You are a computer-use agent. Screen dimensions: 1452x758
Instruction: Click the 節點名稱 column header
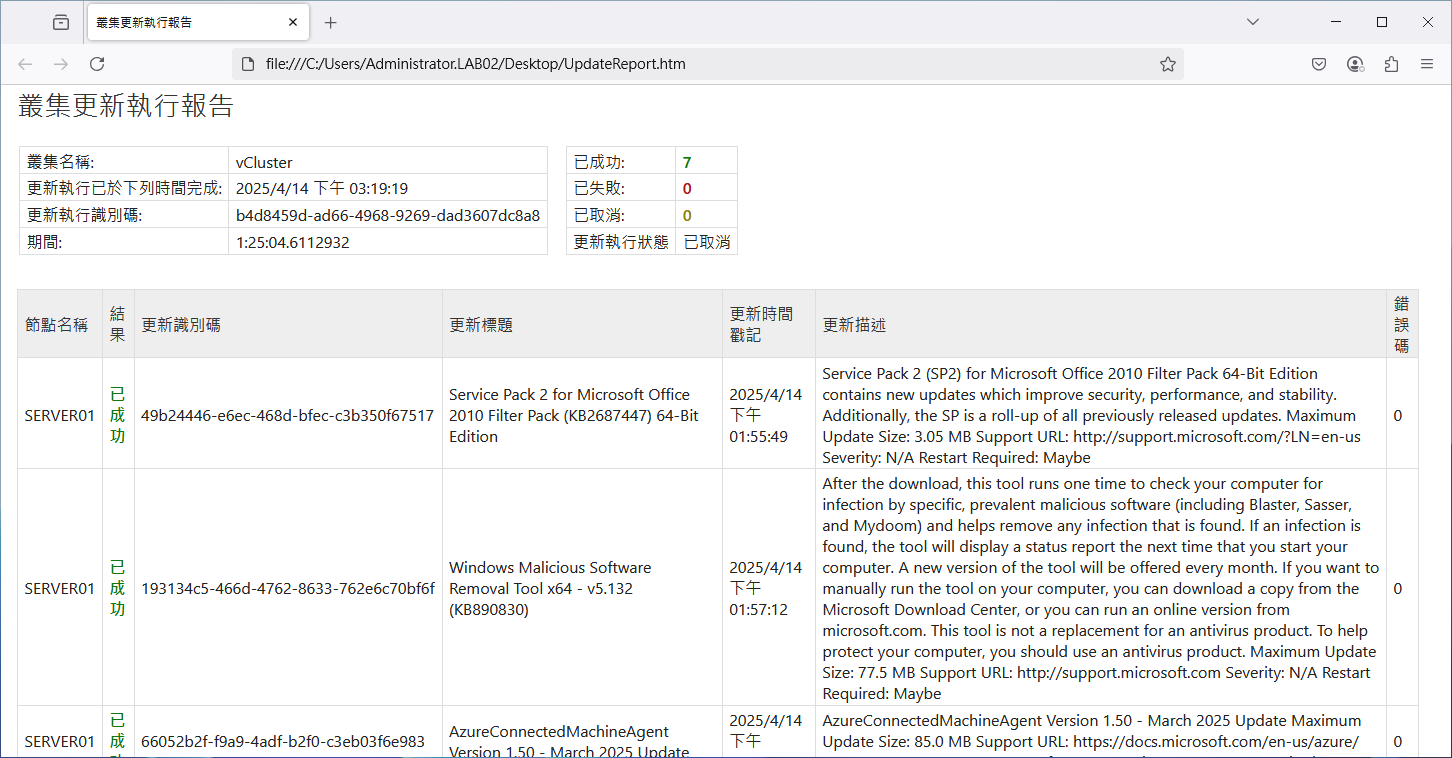point(57,325)
